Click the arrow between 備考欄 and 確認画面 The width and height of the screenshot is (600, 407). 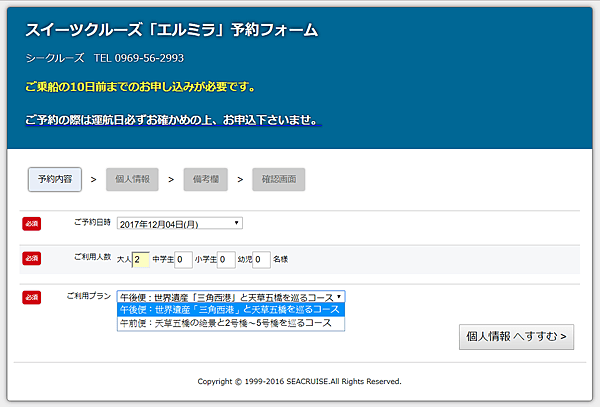tap(241, 181)
